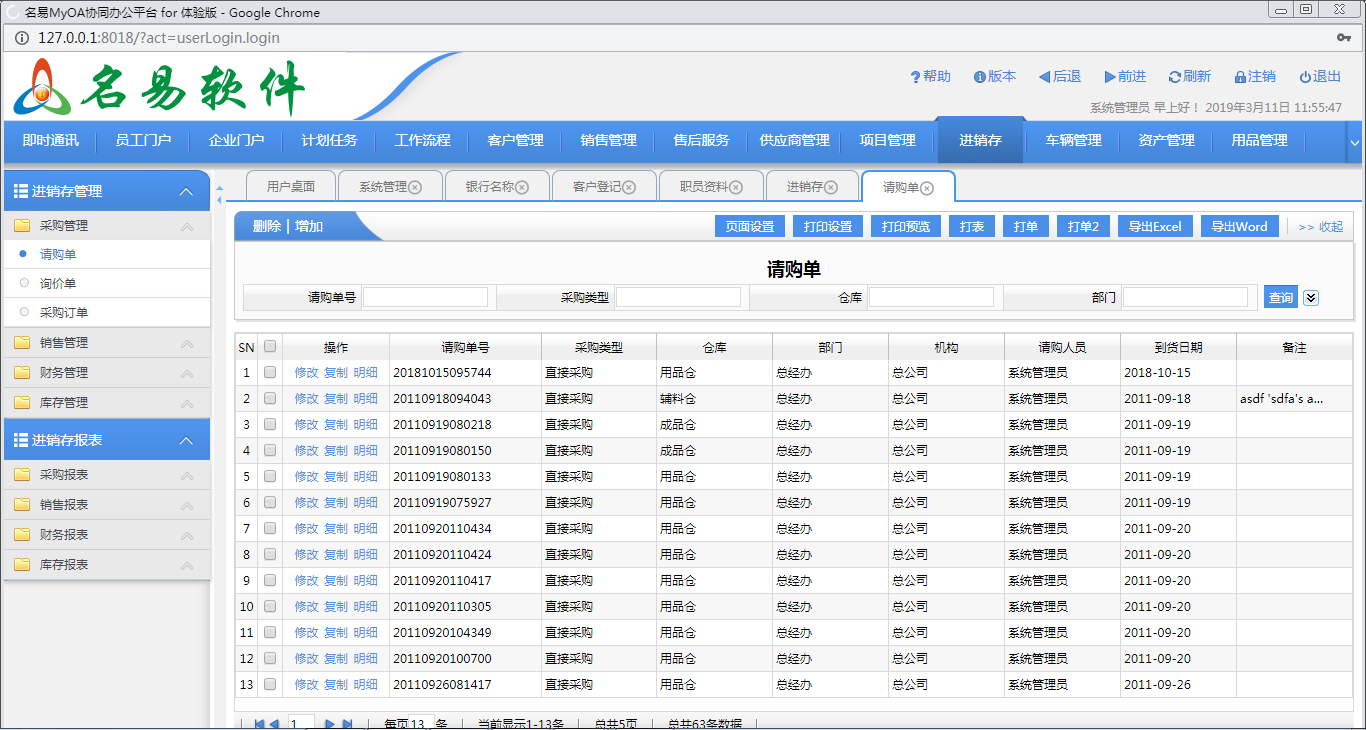Select the checkbox on row 5

270,476
